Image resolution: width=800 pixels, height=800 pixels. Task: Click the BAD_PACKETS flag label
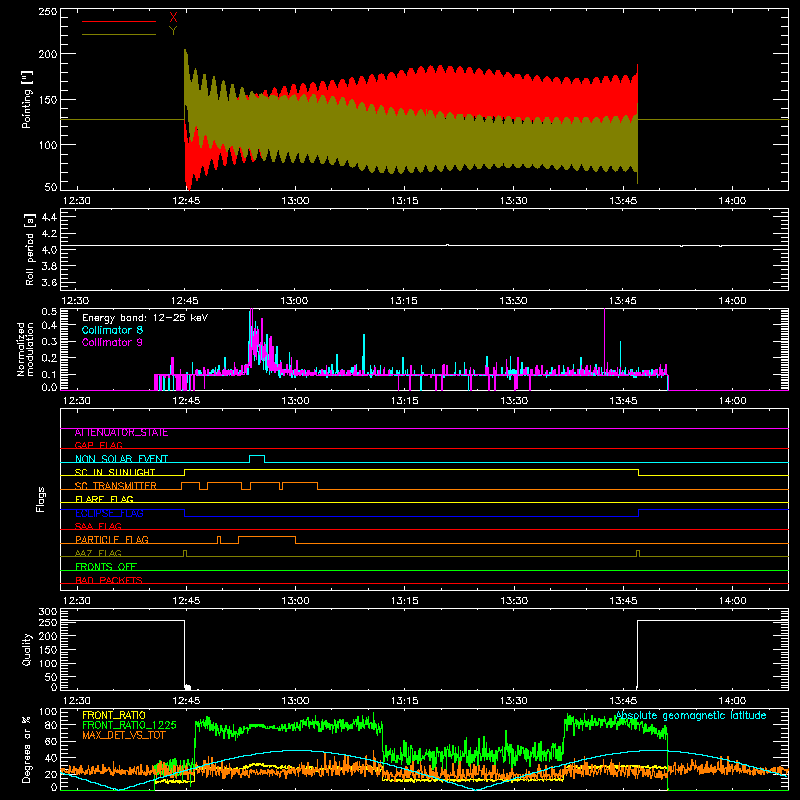pos(109,580)
